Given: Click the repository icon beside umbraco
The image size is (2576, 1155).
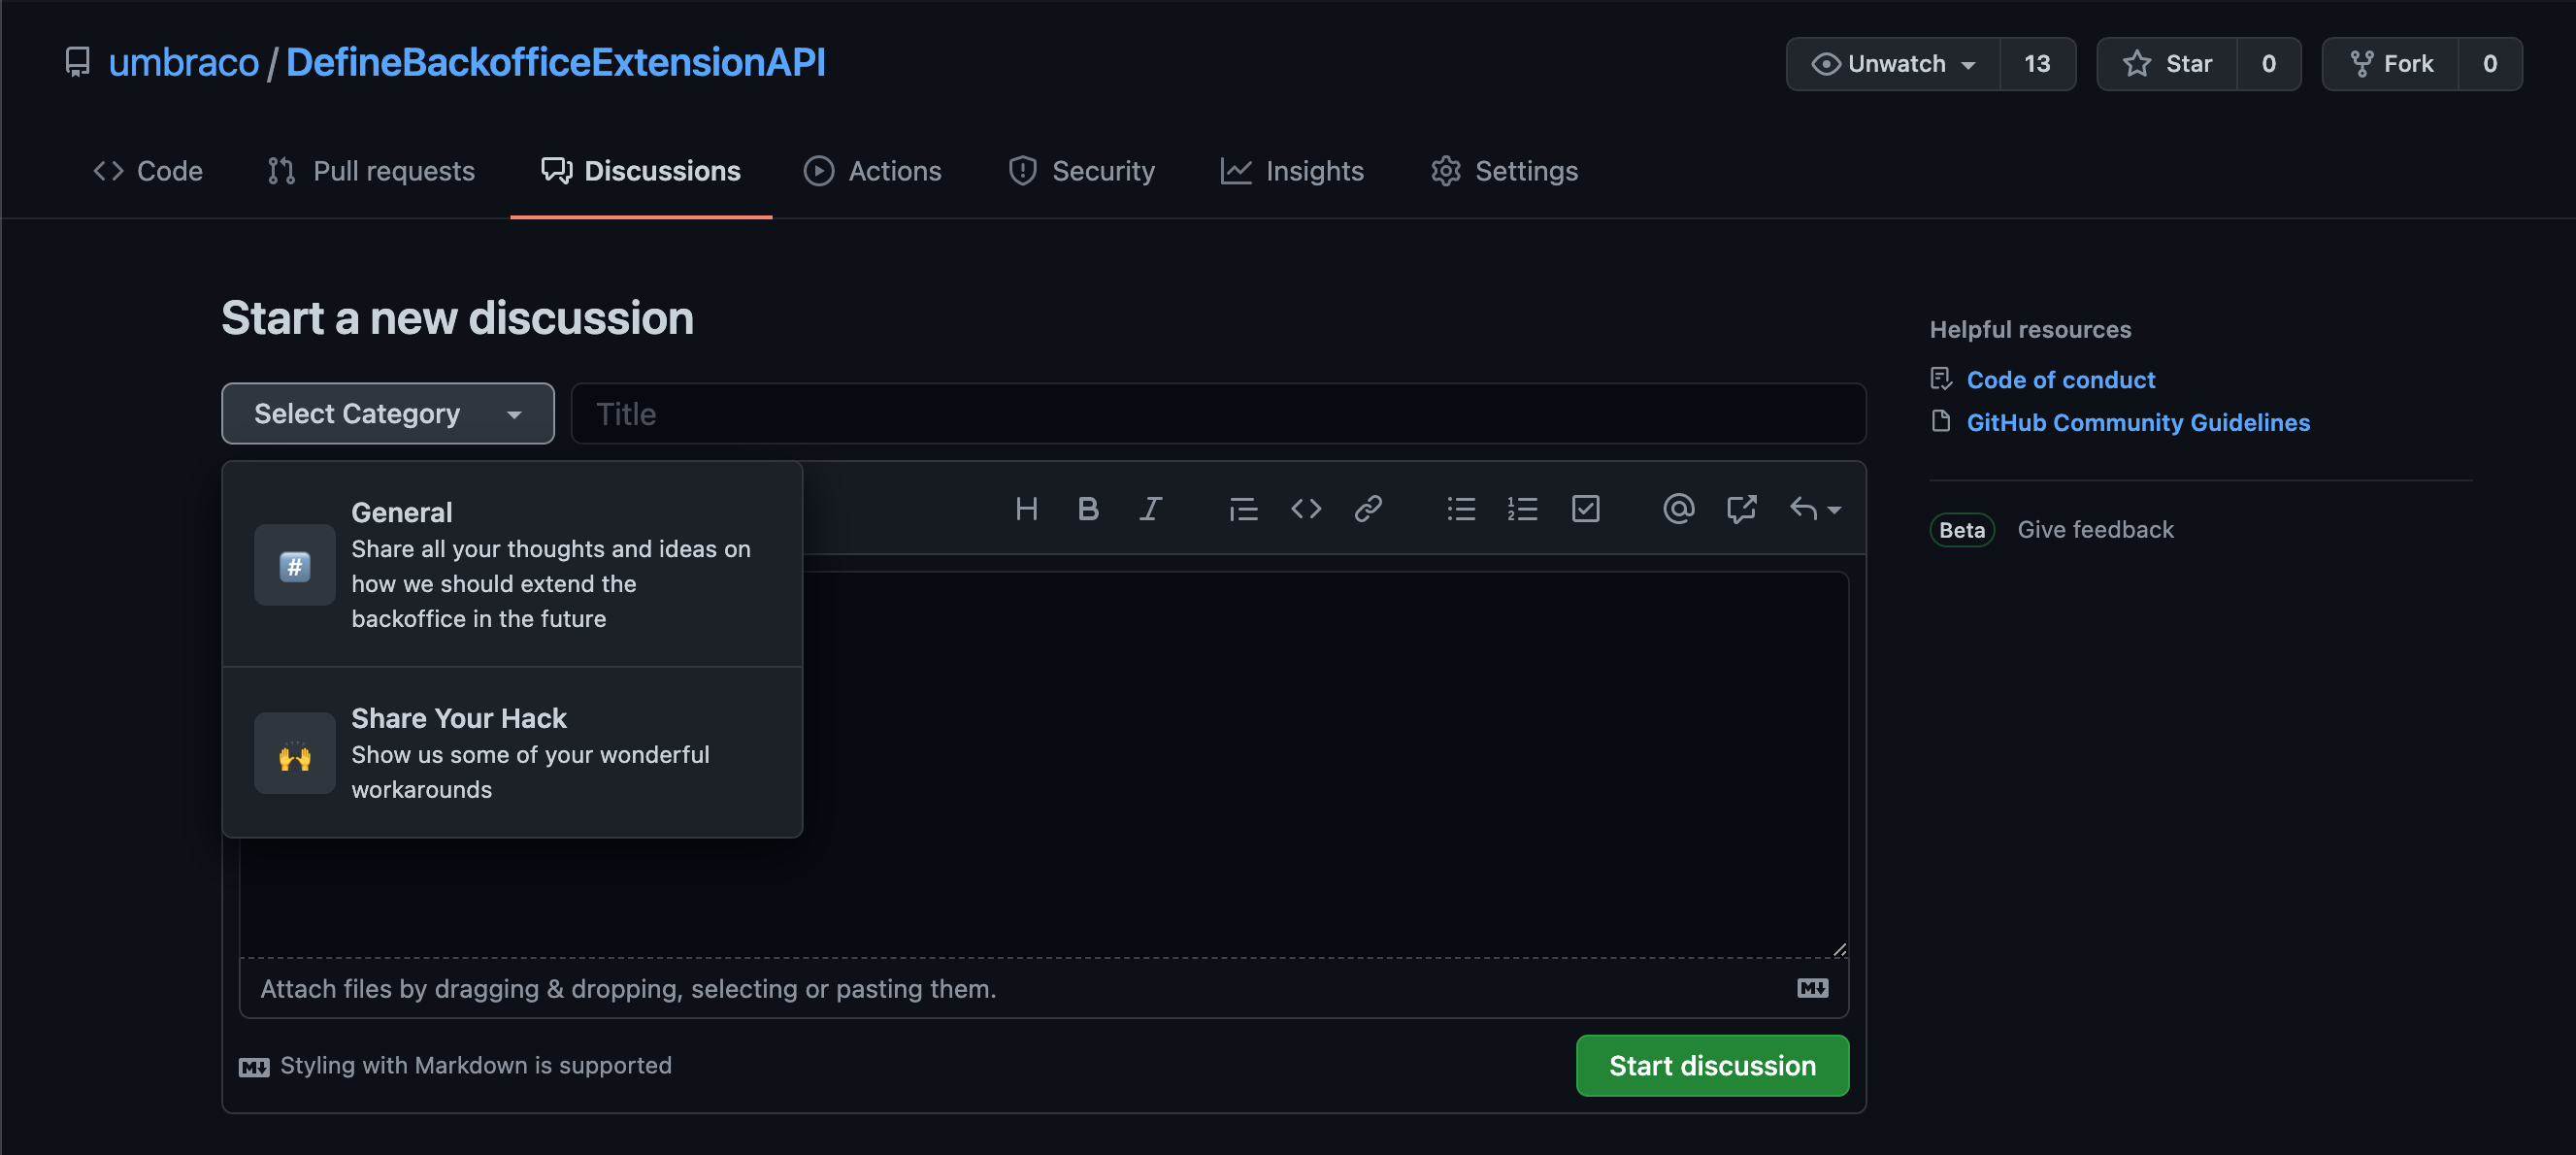Looking at the screenshot, I should (x=77, y=62).
